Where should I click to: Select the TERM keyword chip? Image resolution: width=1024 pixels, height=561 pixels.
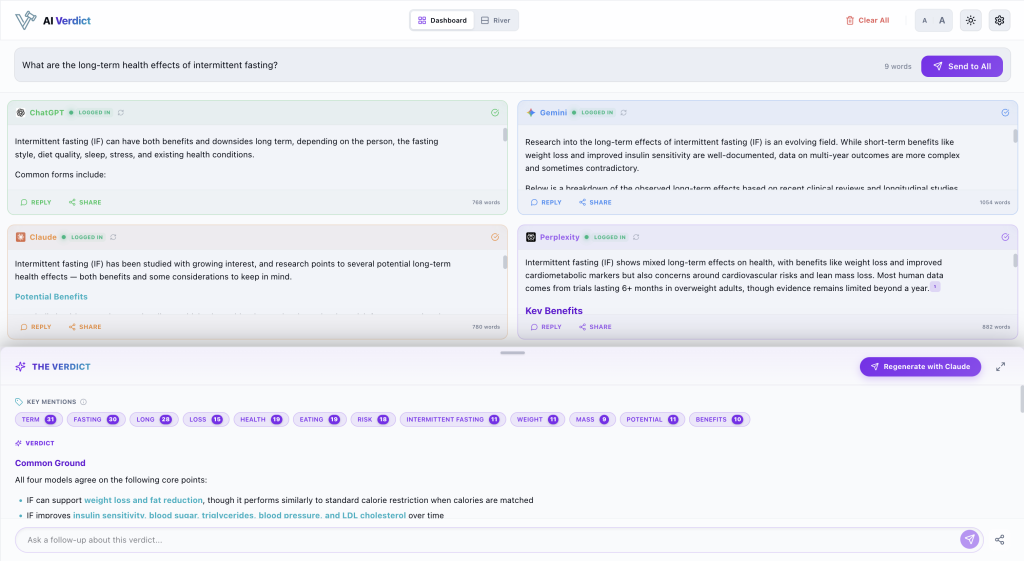point(39,419)
